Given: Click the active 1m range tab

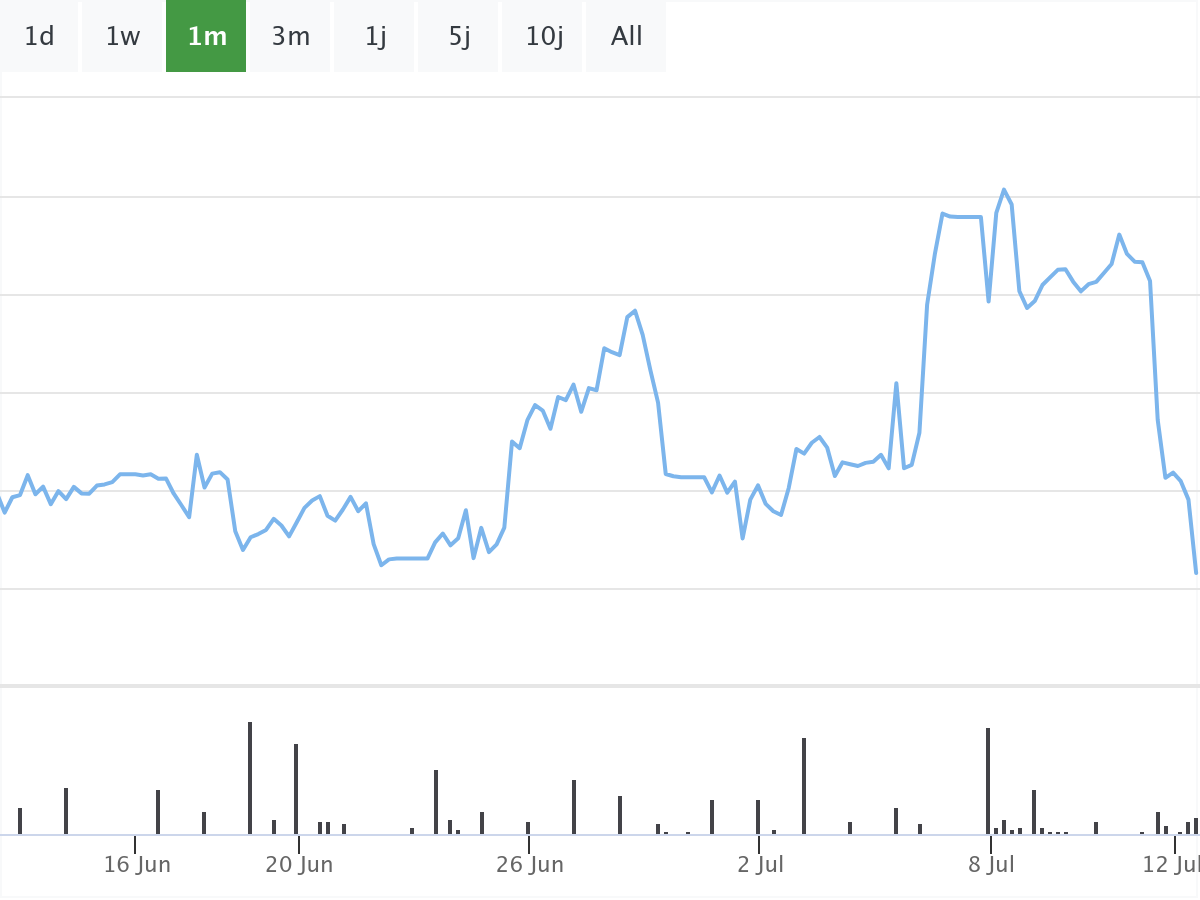Looking at the screenshot, I should [x=206, y=37].
